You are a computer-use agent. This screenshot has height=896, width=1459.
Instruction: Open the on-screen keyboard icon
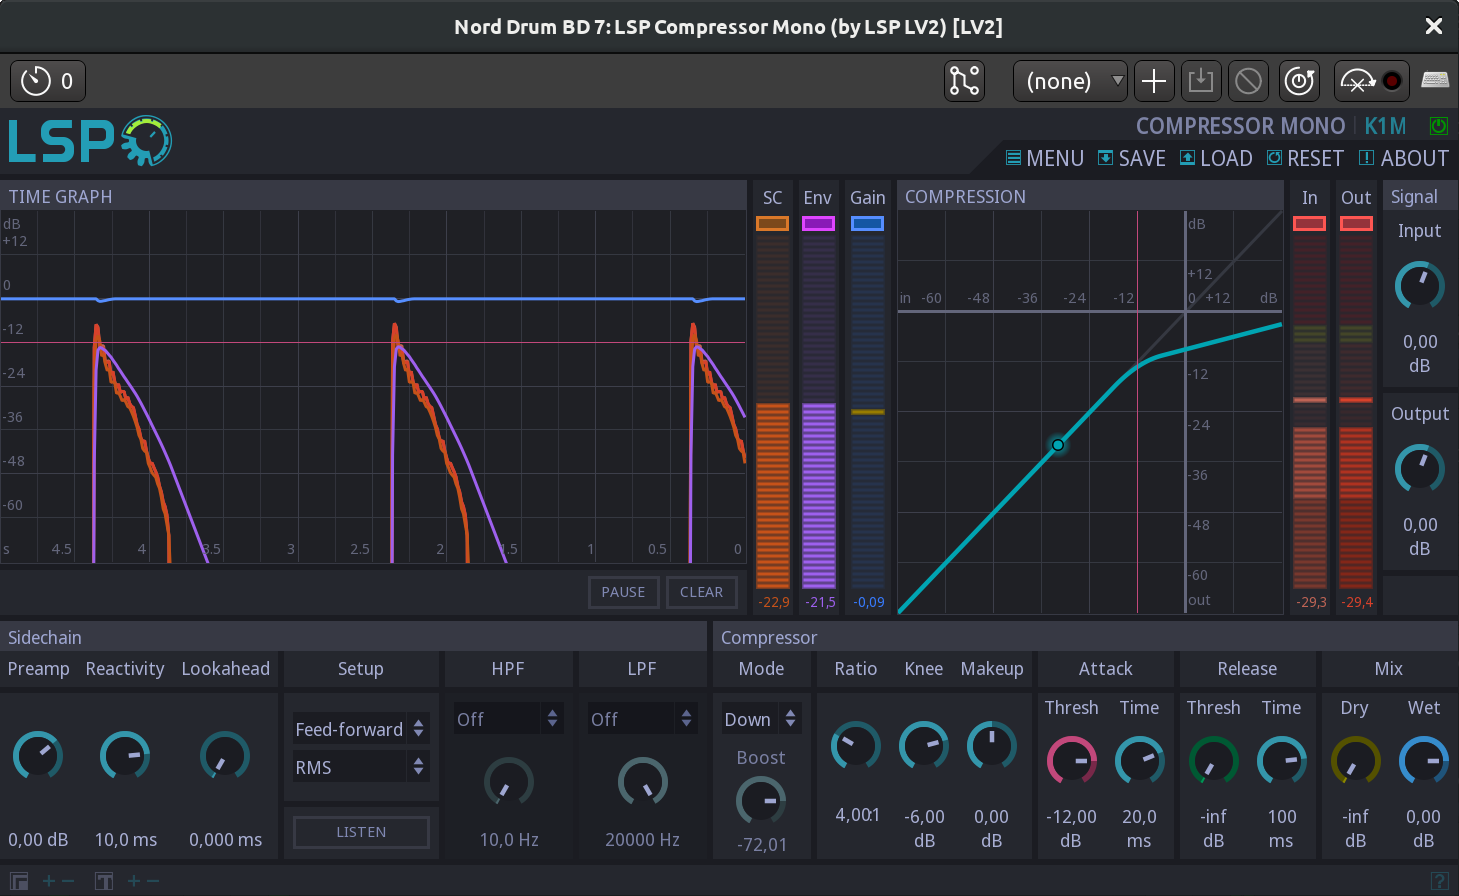[x=1435, y=81]
